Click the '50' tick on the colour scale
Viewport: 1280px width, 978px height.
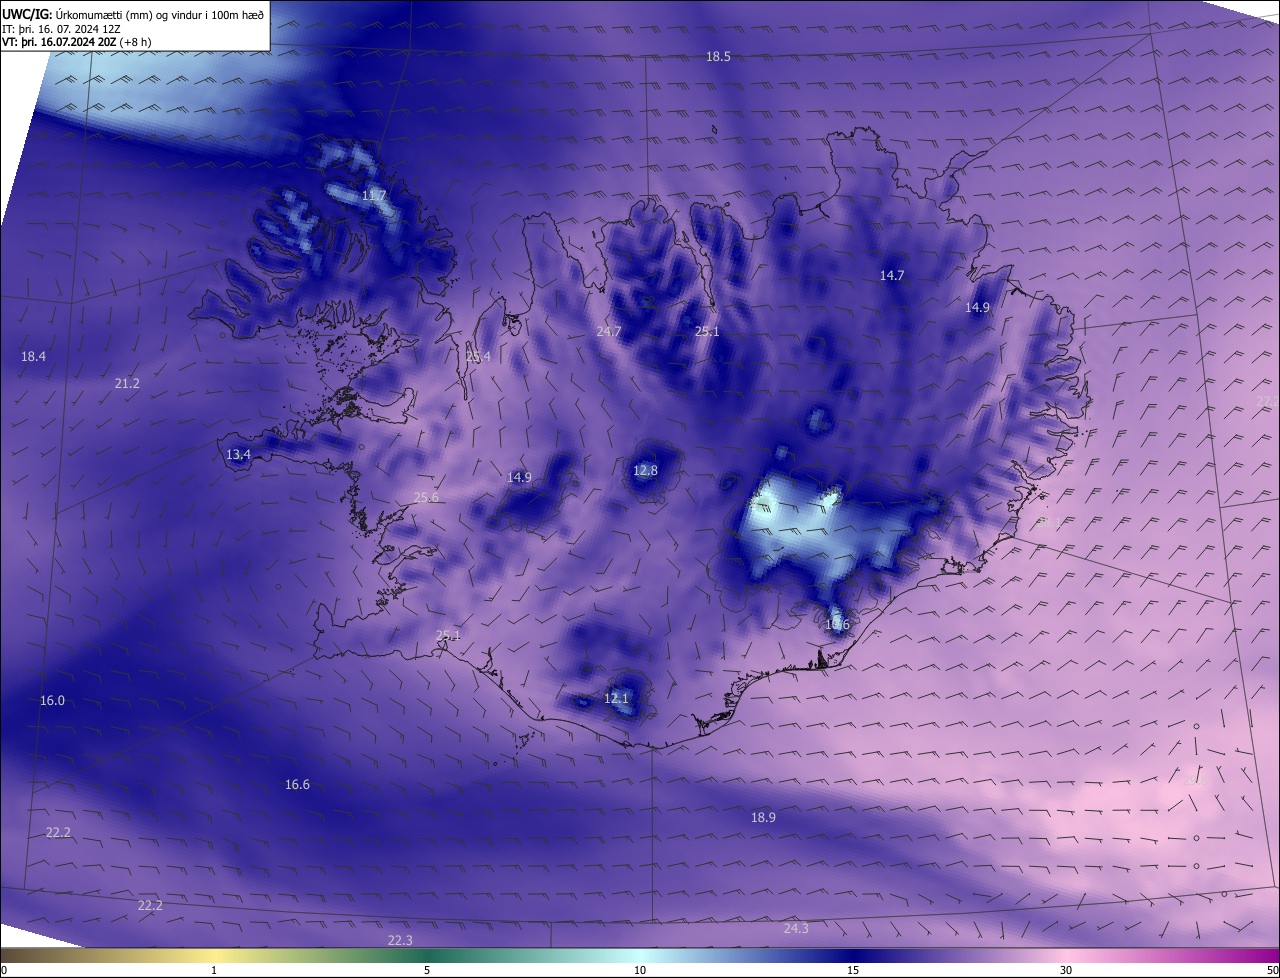(1272, 970)
